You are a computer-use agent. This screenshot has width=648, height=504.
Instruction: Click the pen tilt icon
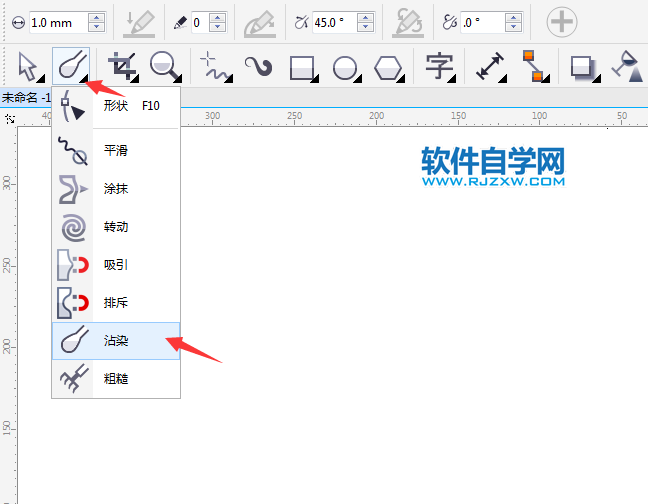point(260,23)
